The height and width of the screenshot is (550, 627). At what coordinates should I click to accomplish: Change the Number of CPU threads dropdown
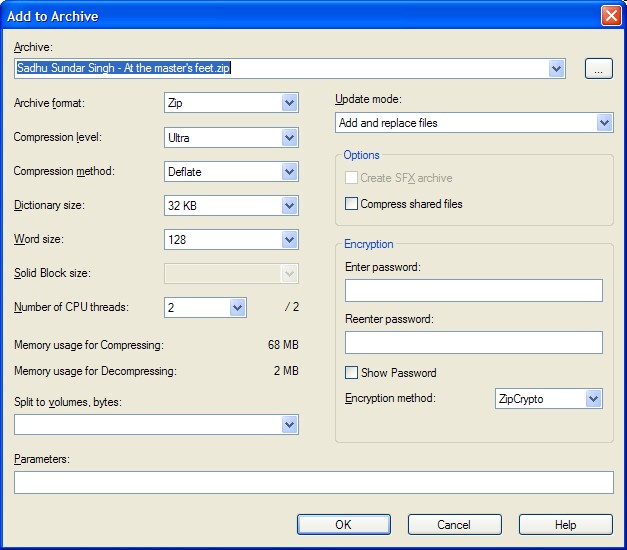pos(237,308)
